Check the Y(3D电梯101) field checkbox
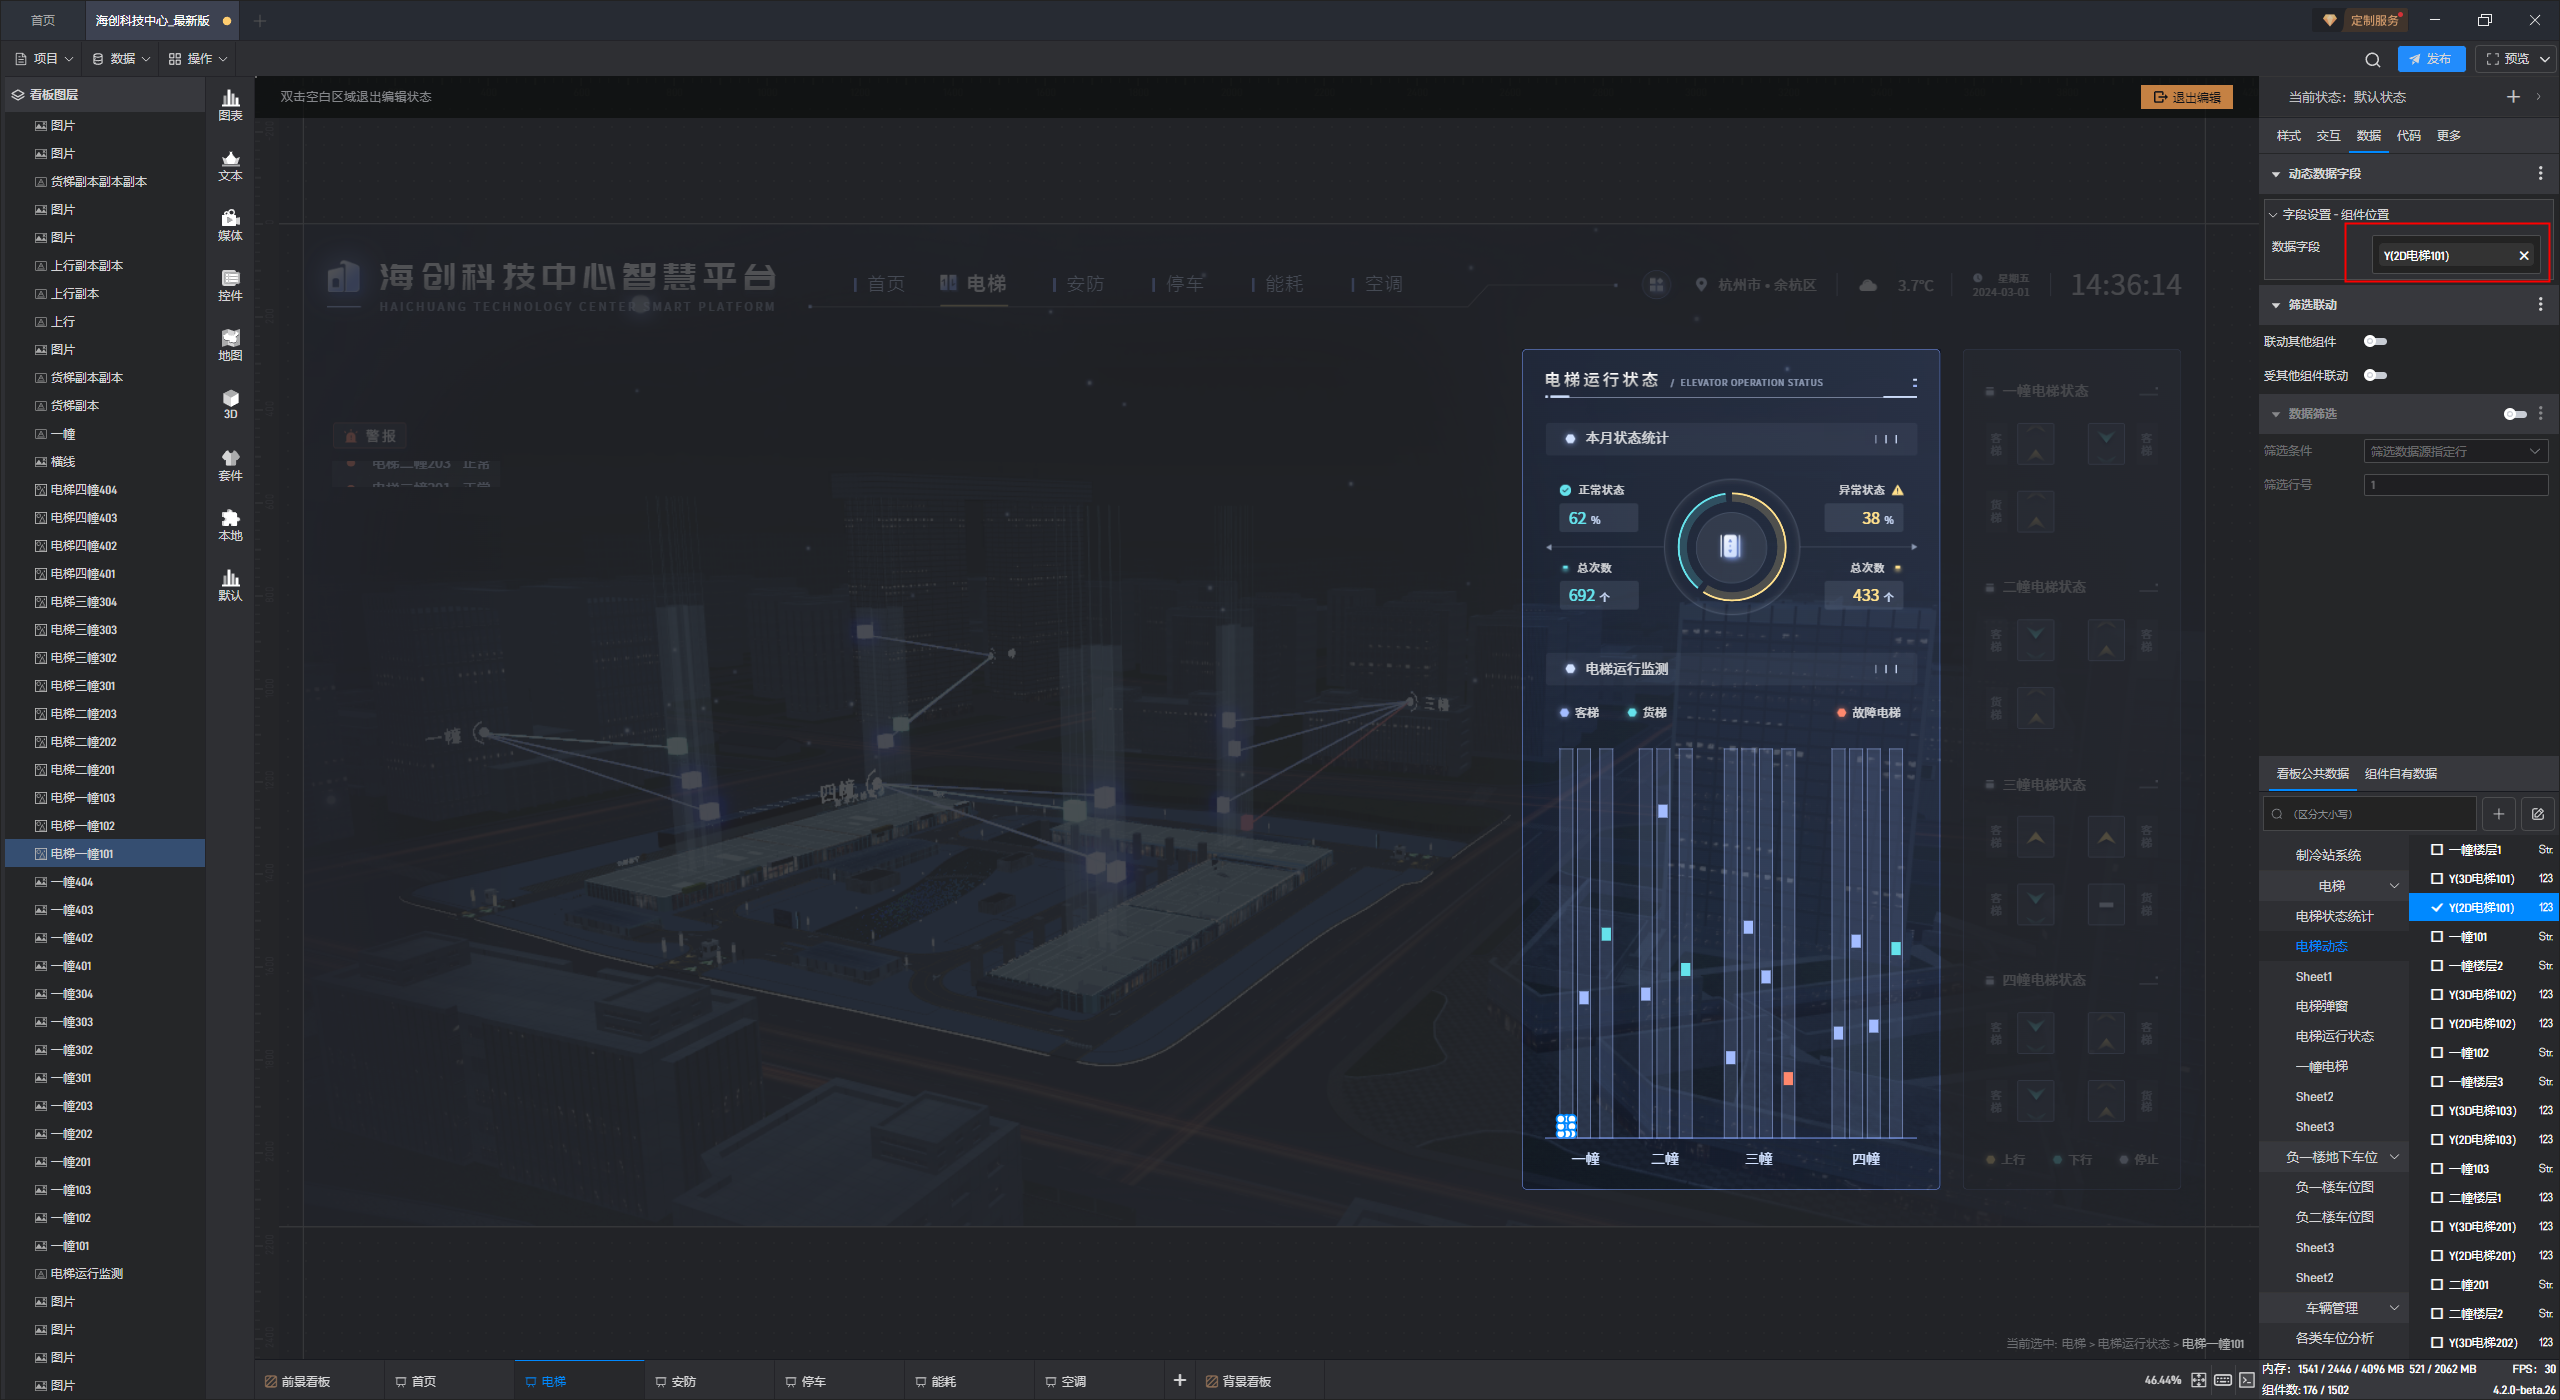This screenshot has width=2560, height=1400. click(2437, 879)
